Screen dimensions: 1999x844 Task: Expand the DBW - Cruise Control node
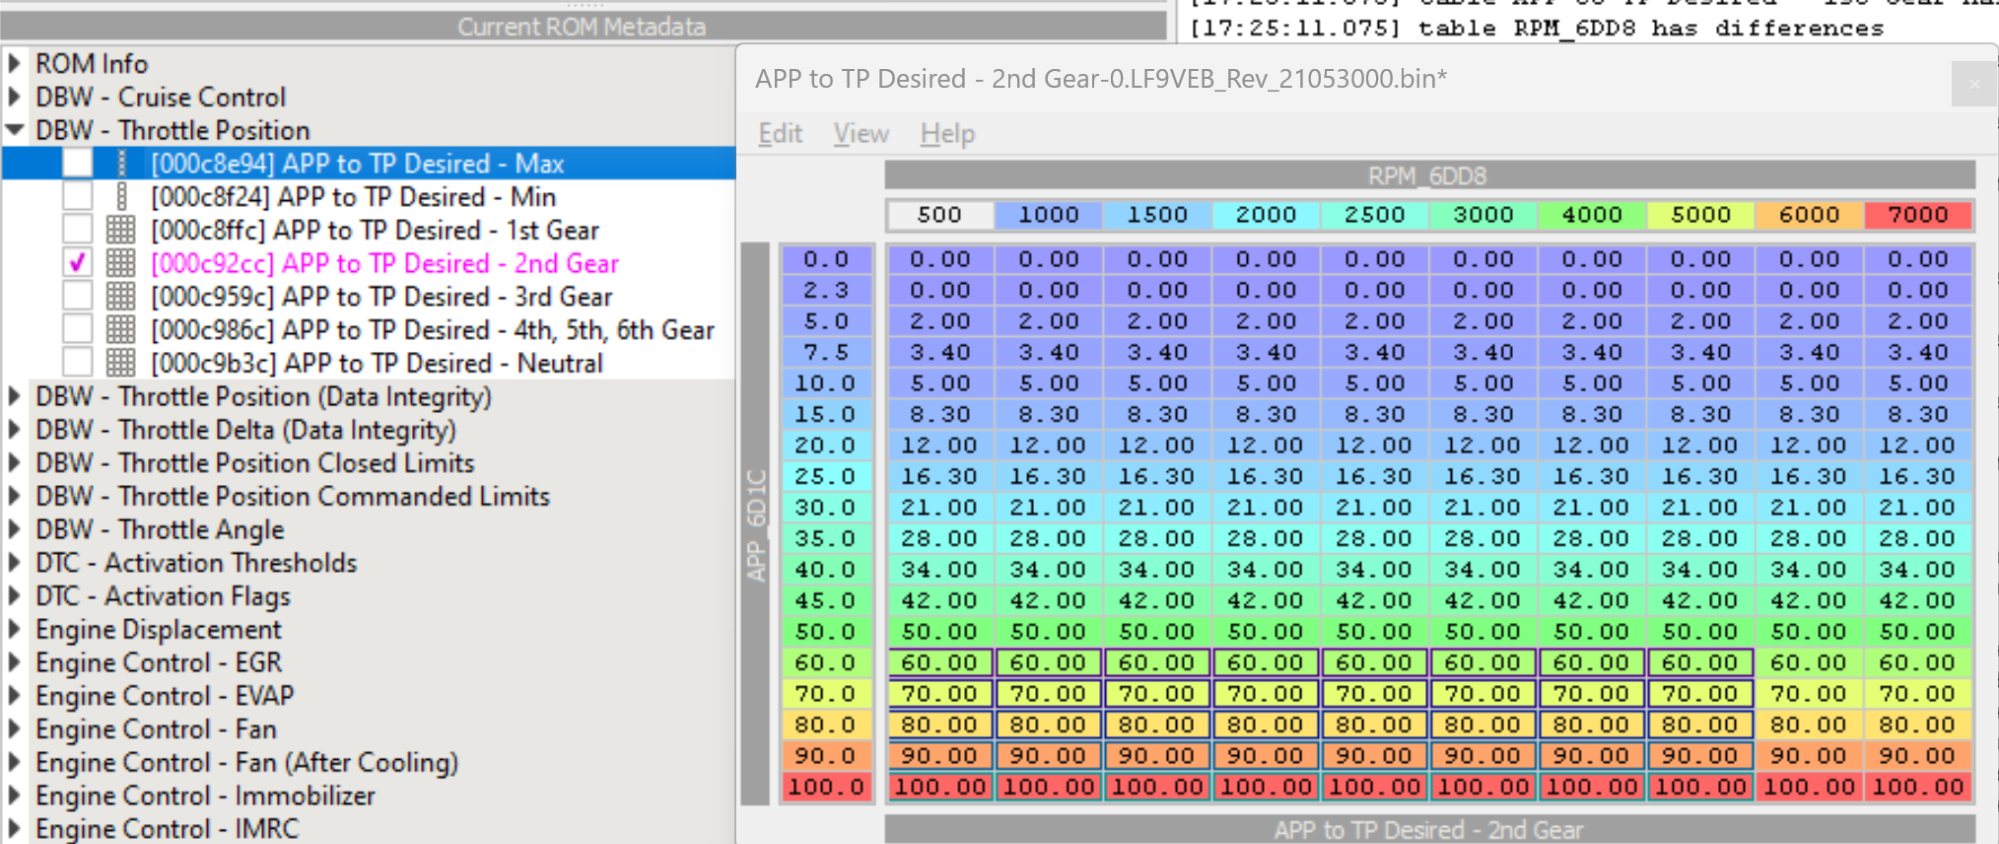click(15, 97)
